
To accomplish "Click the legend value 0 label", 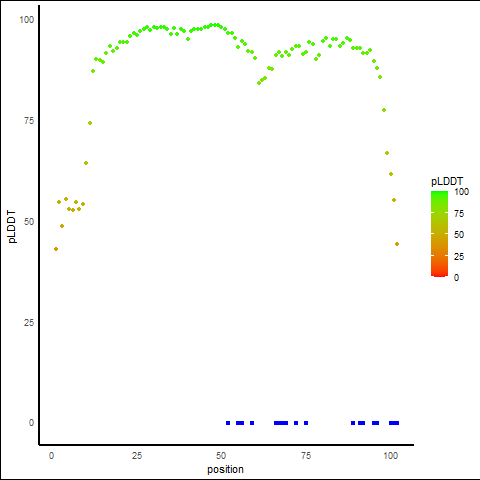I will click(456, 278).
